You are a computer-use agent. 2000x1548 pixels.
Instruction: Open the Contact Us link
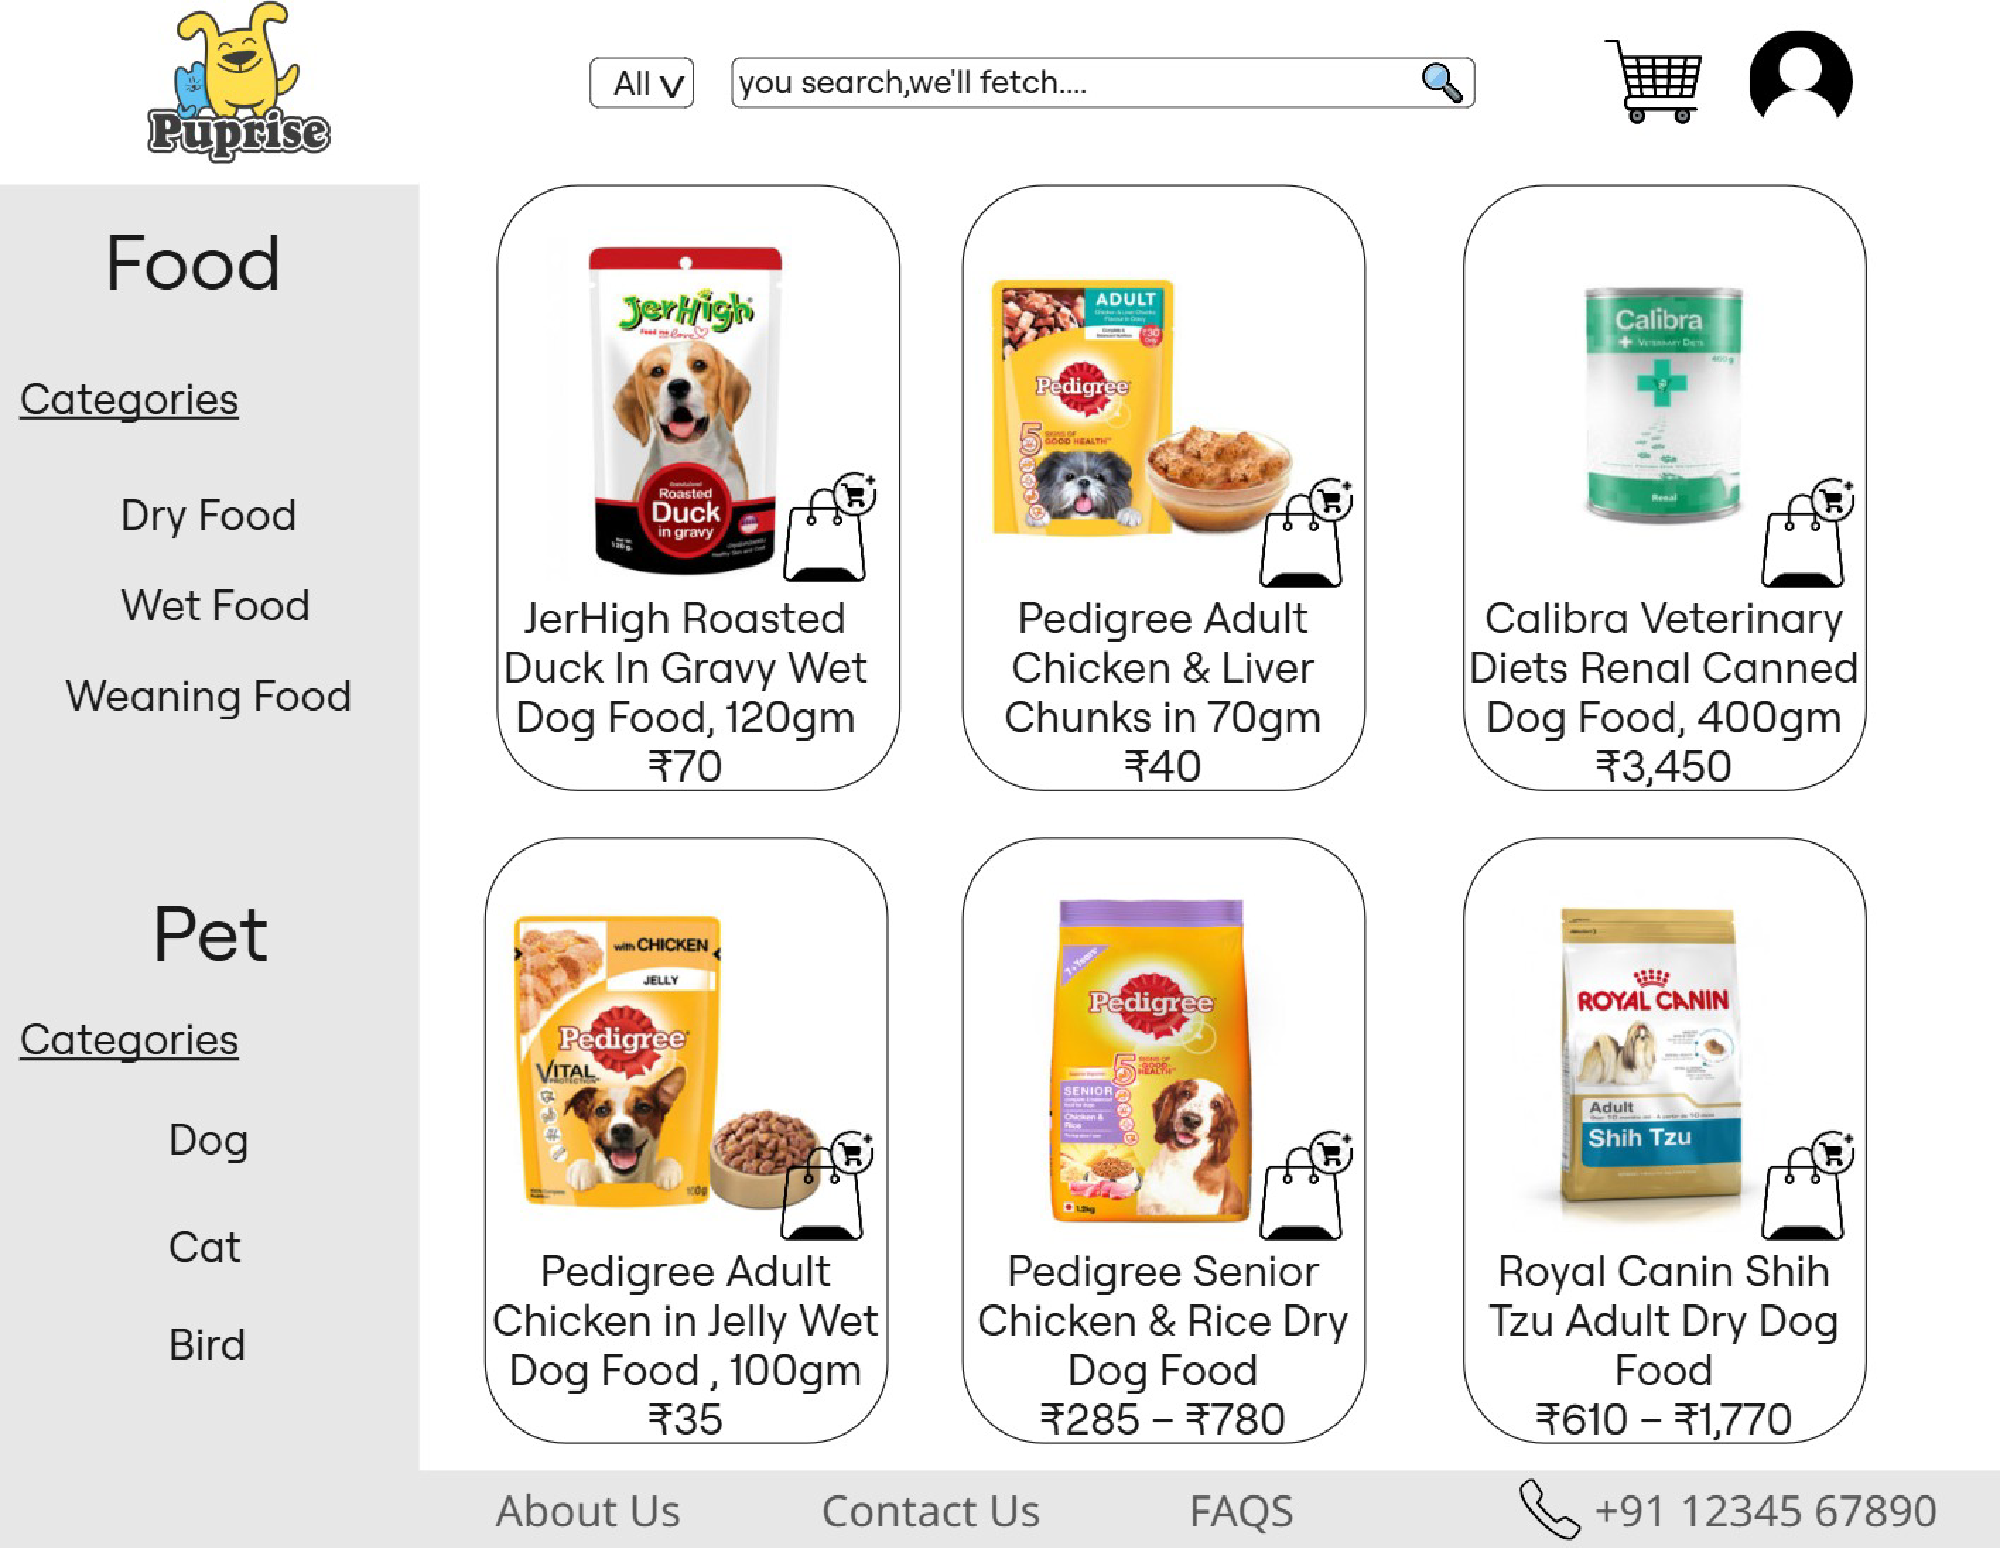point(930,1511)
